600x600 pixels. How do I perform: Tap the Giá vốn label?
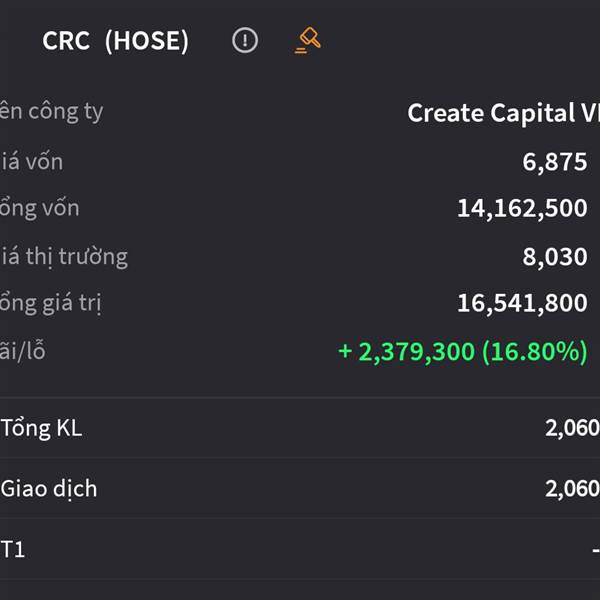pos(31,162)
